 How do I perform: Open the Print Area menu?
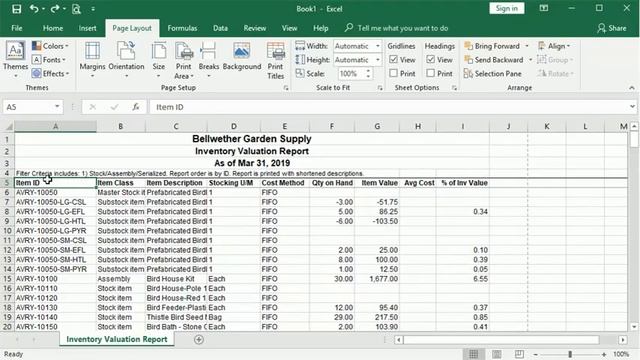point(184,60)
